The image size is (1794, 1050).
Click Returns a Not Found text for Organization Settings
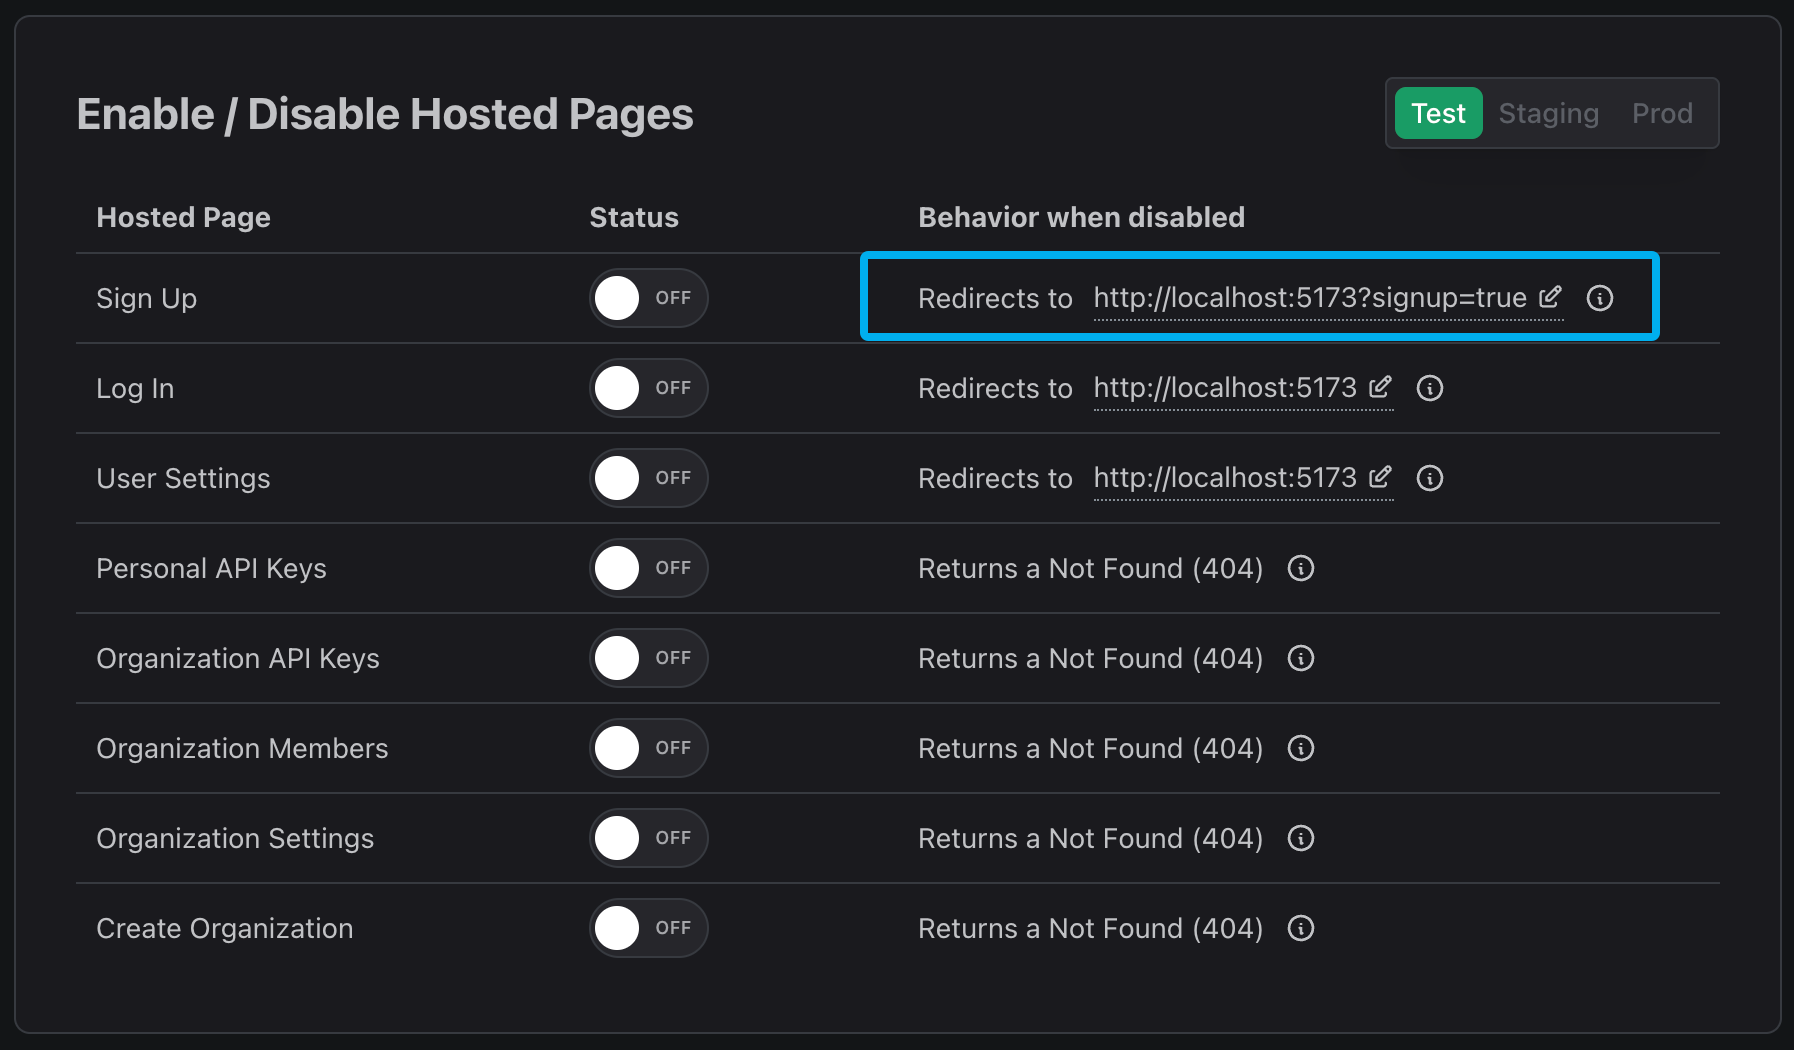point(1090,838)
